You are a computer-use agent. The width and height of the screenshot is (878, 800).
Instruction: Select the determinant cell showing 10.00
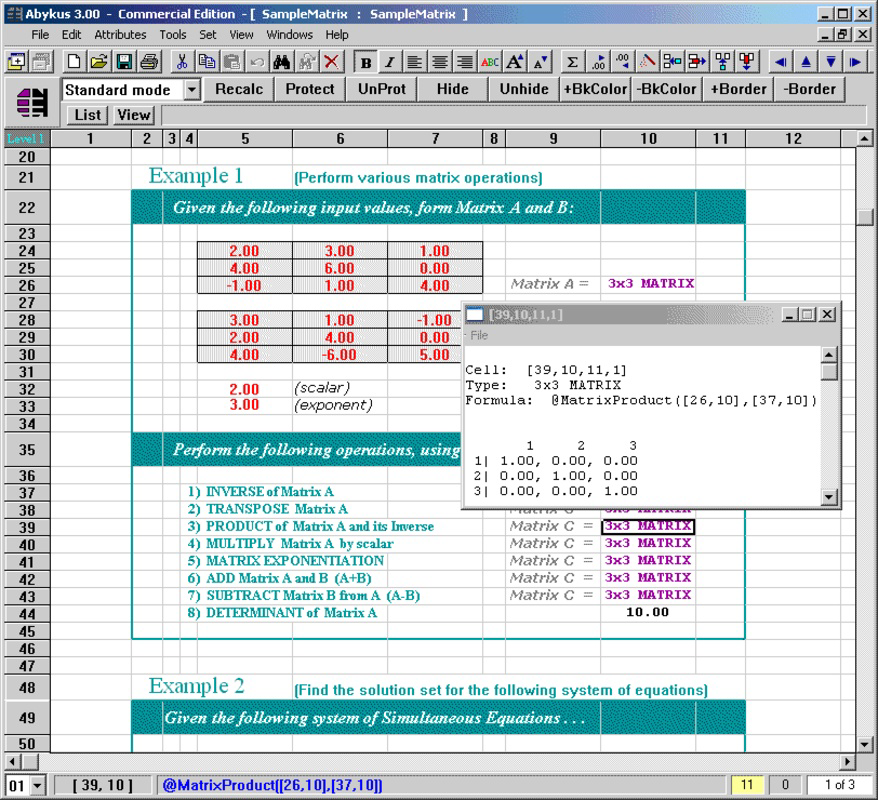tap(647, 612)
